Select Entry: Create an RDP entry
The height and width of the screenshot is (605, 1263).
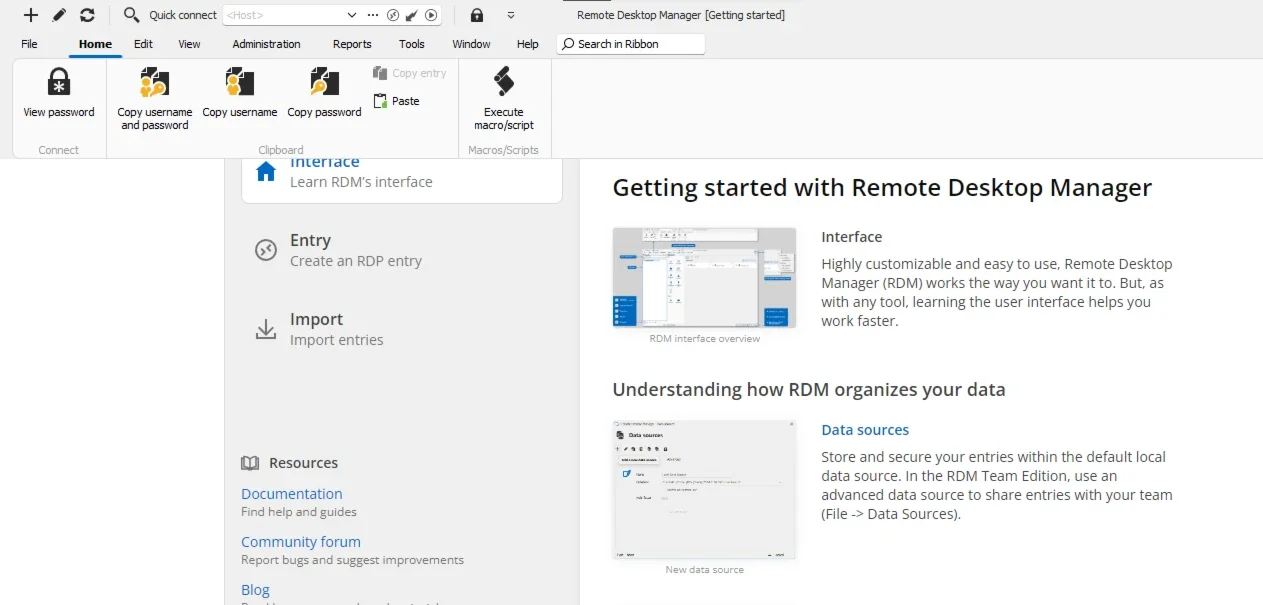tap(402, 250)
